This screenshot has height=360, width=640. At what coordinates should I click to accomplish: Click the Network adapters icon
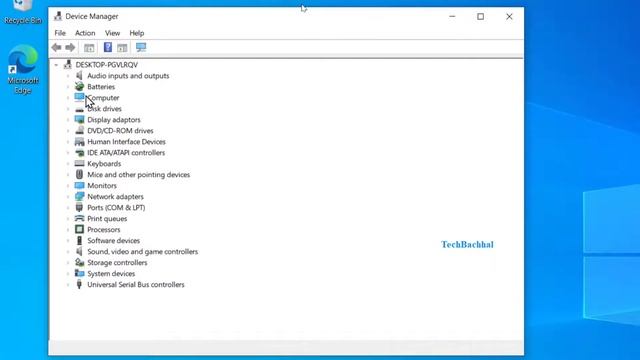pyautogui.click(x=79, y=197)
